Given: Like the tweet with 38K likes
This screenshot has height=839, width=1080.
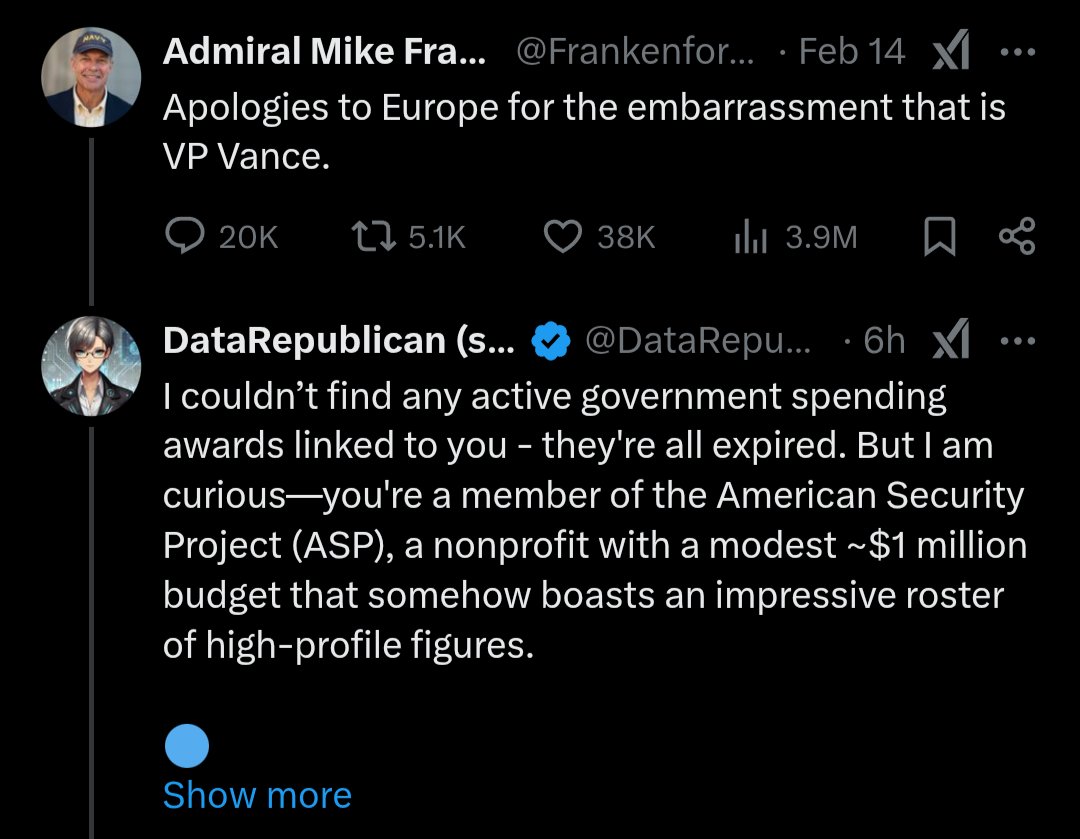Looking at the screenshot, I should tap(599, 236).
